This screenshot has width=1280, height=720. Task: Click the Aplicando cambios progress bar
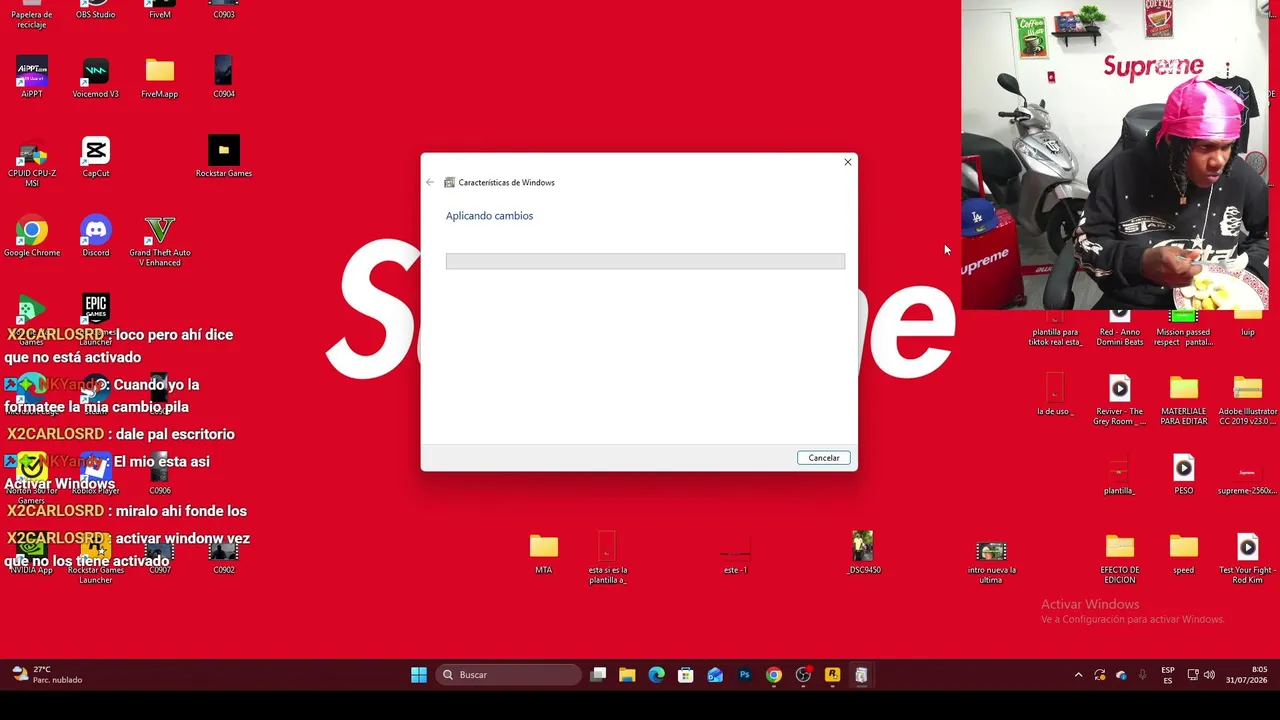(645, 261)
